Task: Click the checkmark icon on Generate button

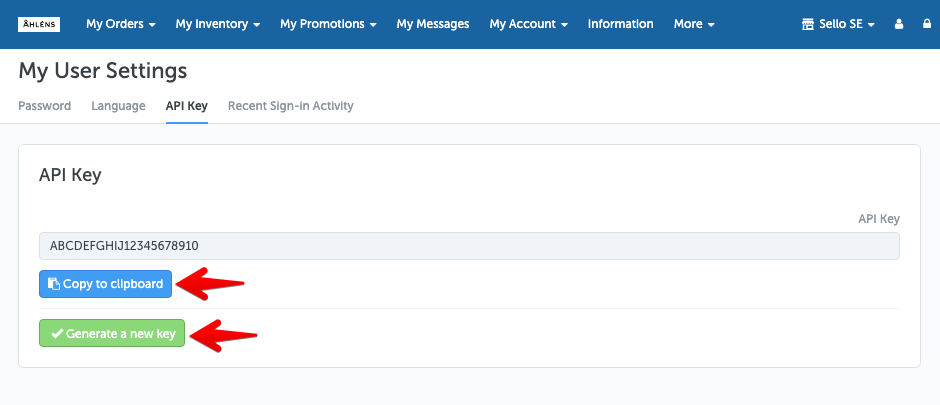Action: [57, 334]
